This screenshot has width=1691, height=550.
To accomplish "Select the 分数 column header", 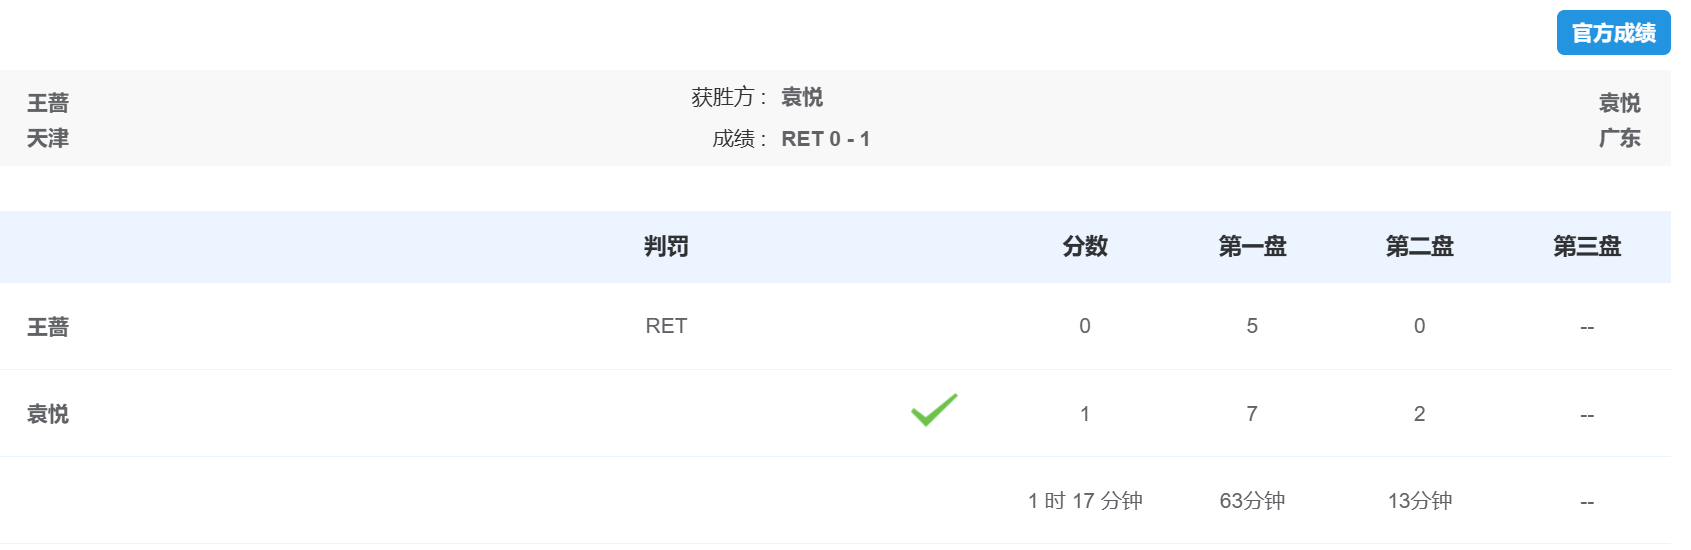I will [x=1085, y=246].
